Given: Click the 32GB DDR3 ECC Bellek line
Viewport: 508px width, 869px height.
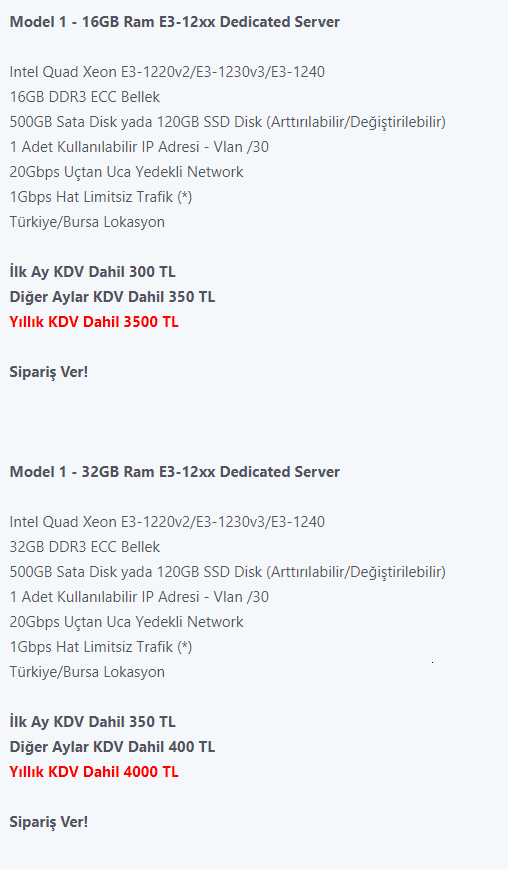Looking at the screenshot, I should click(85, 547).
